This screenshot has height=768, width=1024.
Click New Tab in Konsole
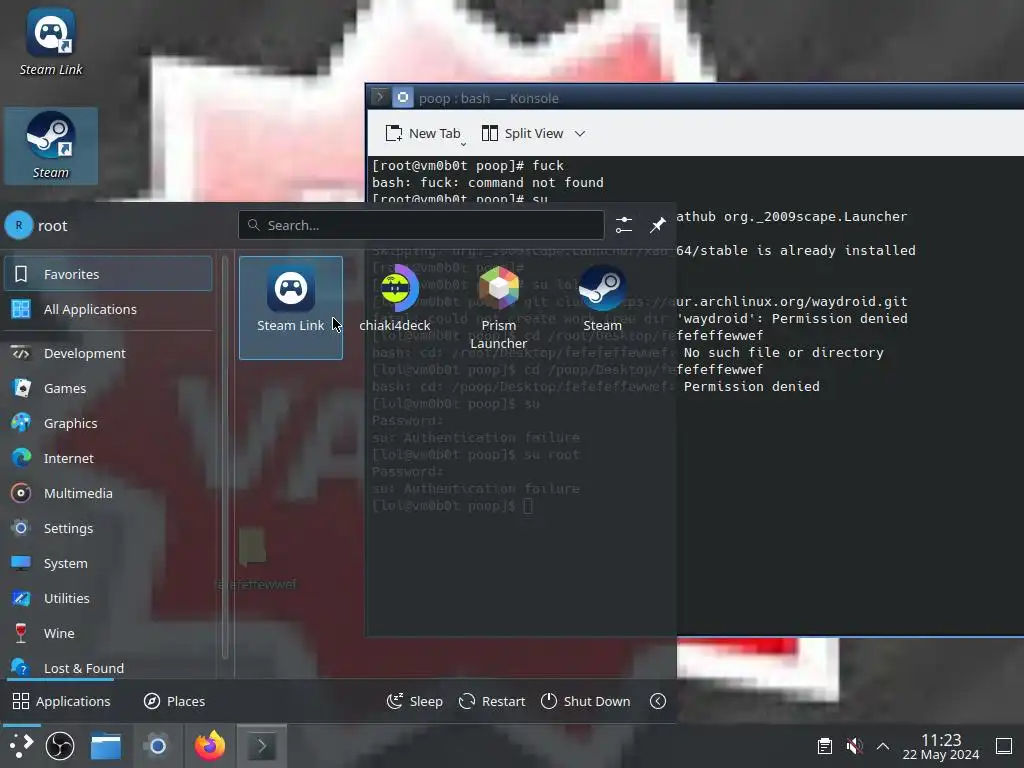[422, 133]
